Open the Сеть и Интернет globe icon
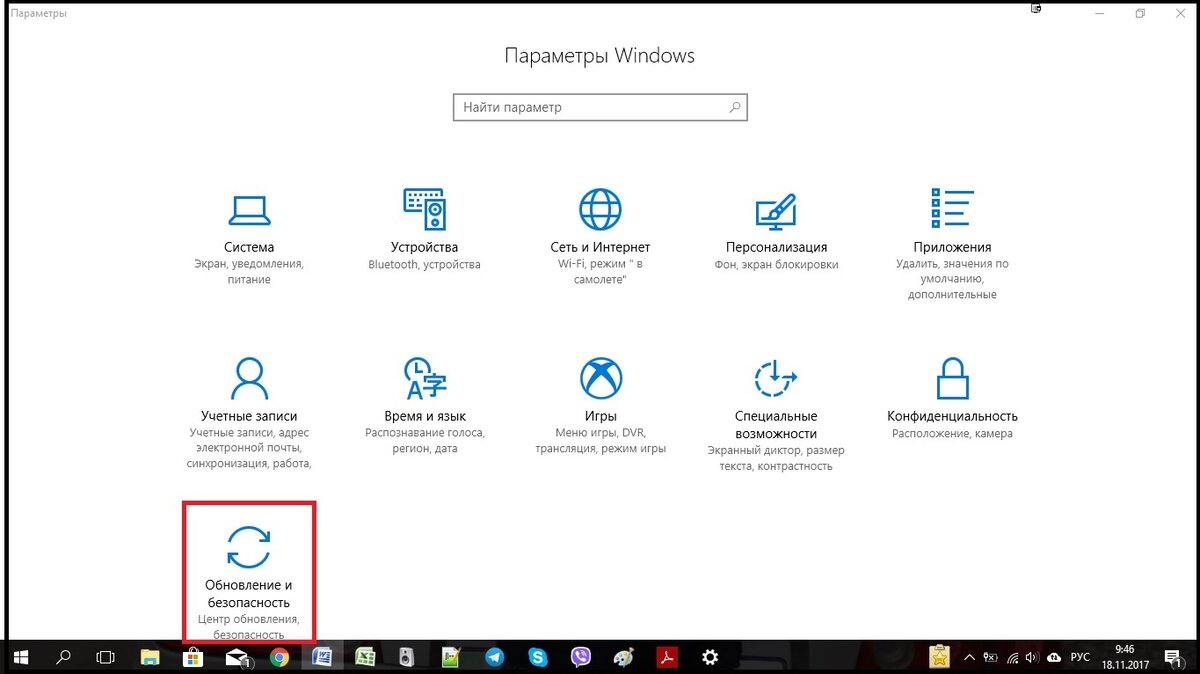The width and height of the screenshot is (1200, 674). (600, 209)
